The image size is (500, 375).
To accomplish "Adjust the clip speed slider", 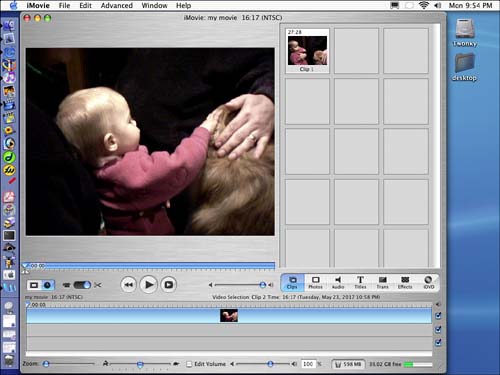I will (x=140, y=364).
